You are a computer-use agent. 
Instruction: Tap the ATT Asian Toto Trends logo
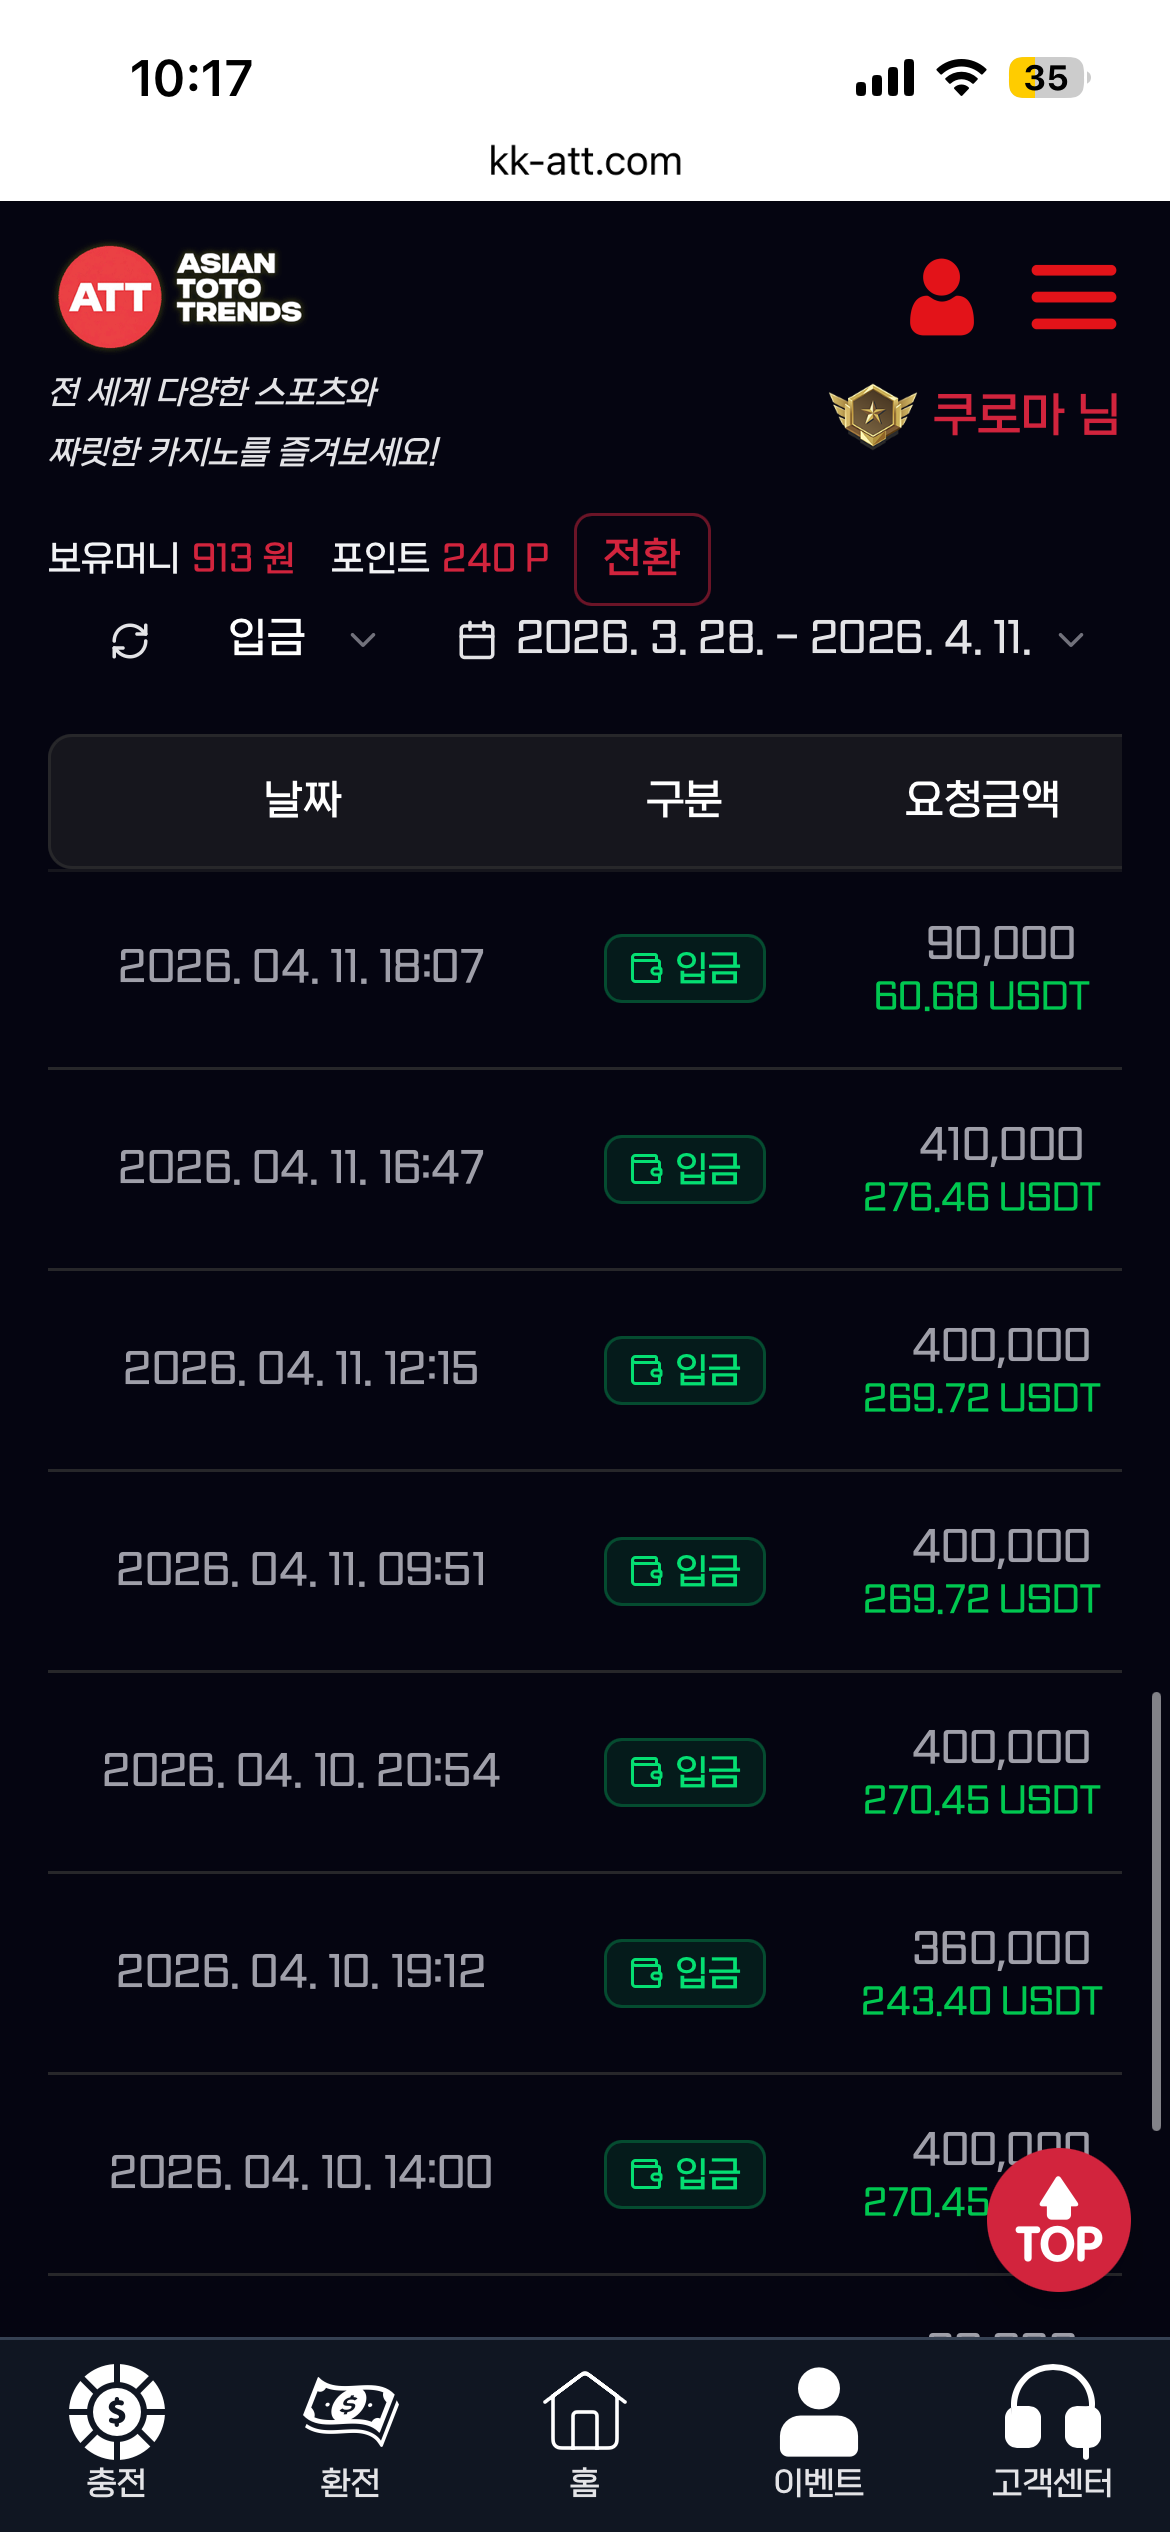tap(181, 296)
